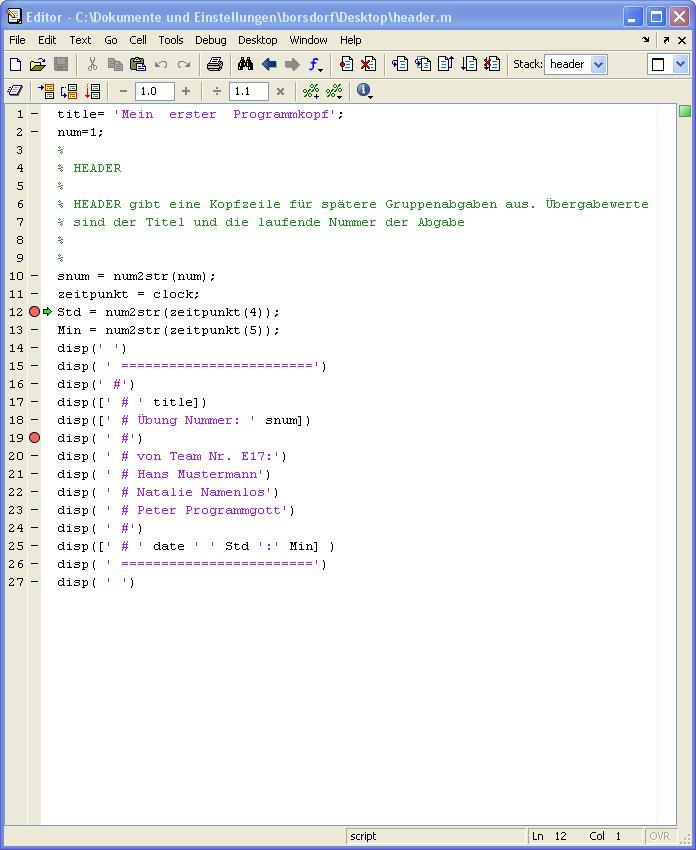The height and width of the screenshot is (850, 696).
Task: Set or clear breakpoint toolbar icon
Action: tap(346, 65)
